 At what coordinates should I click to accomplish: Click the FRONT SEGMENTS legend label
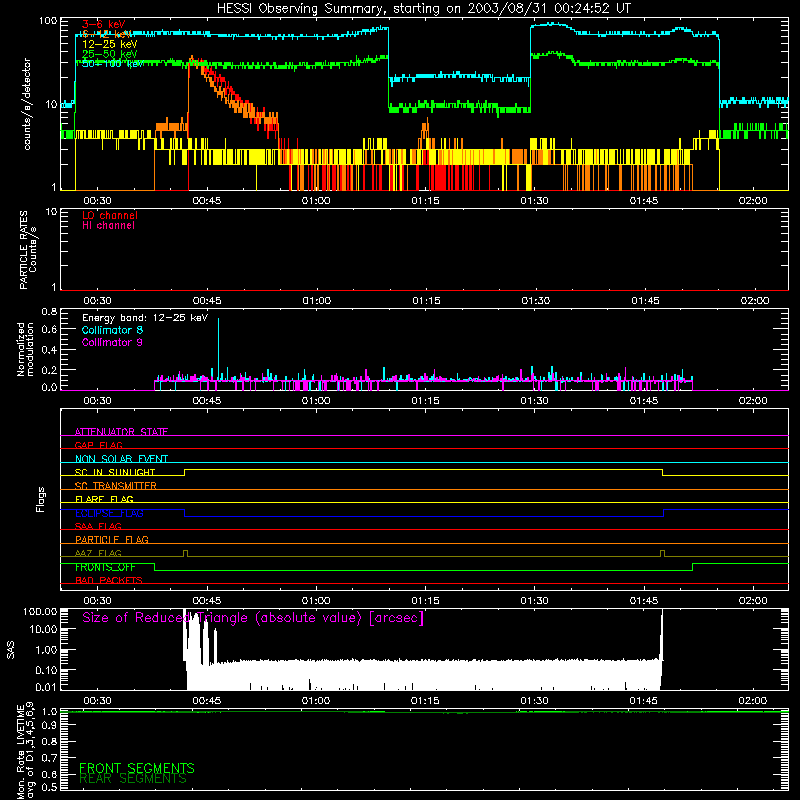[x=137, y=768]
